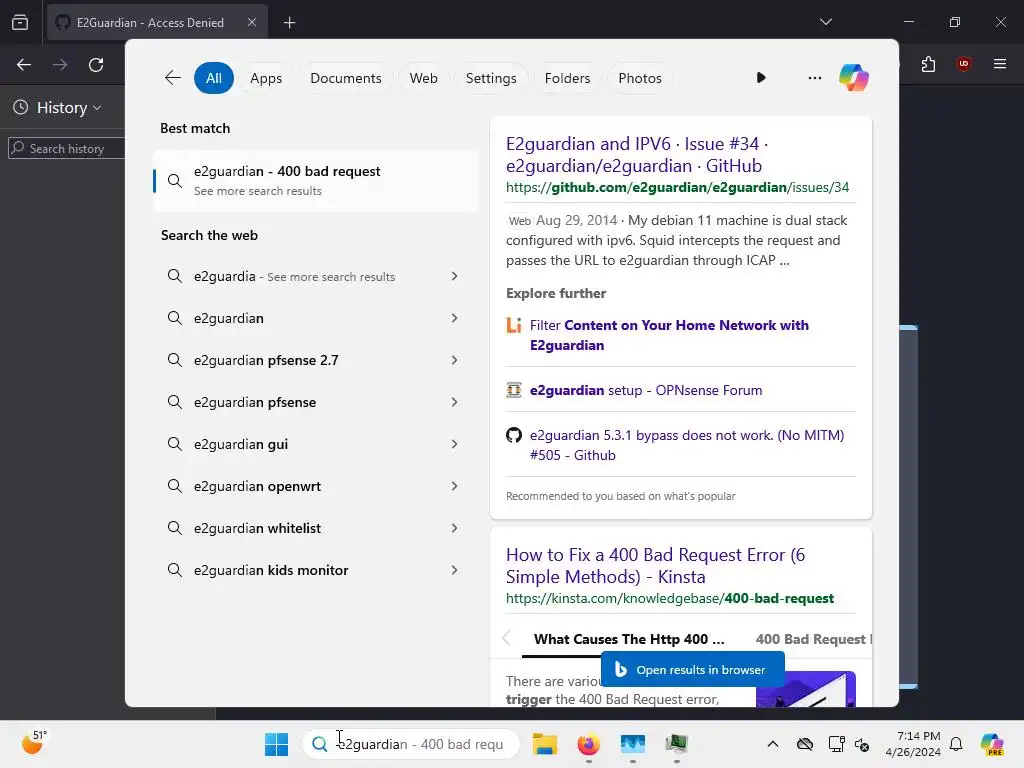Open Firefox hamburger application menu
Image resolution: width=1024 pixels, height=768 pixels.
click(1000, 64)
